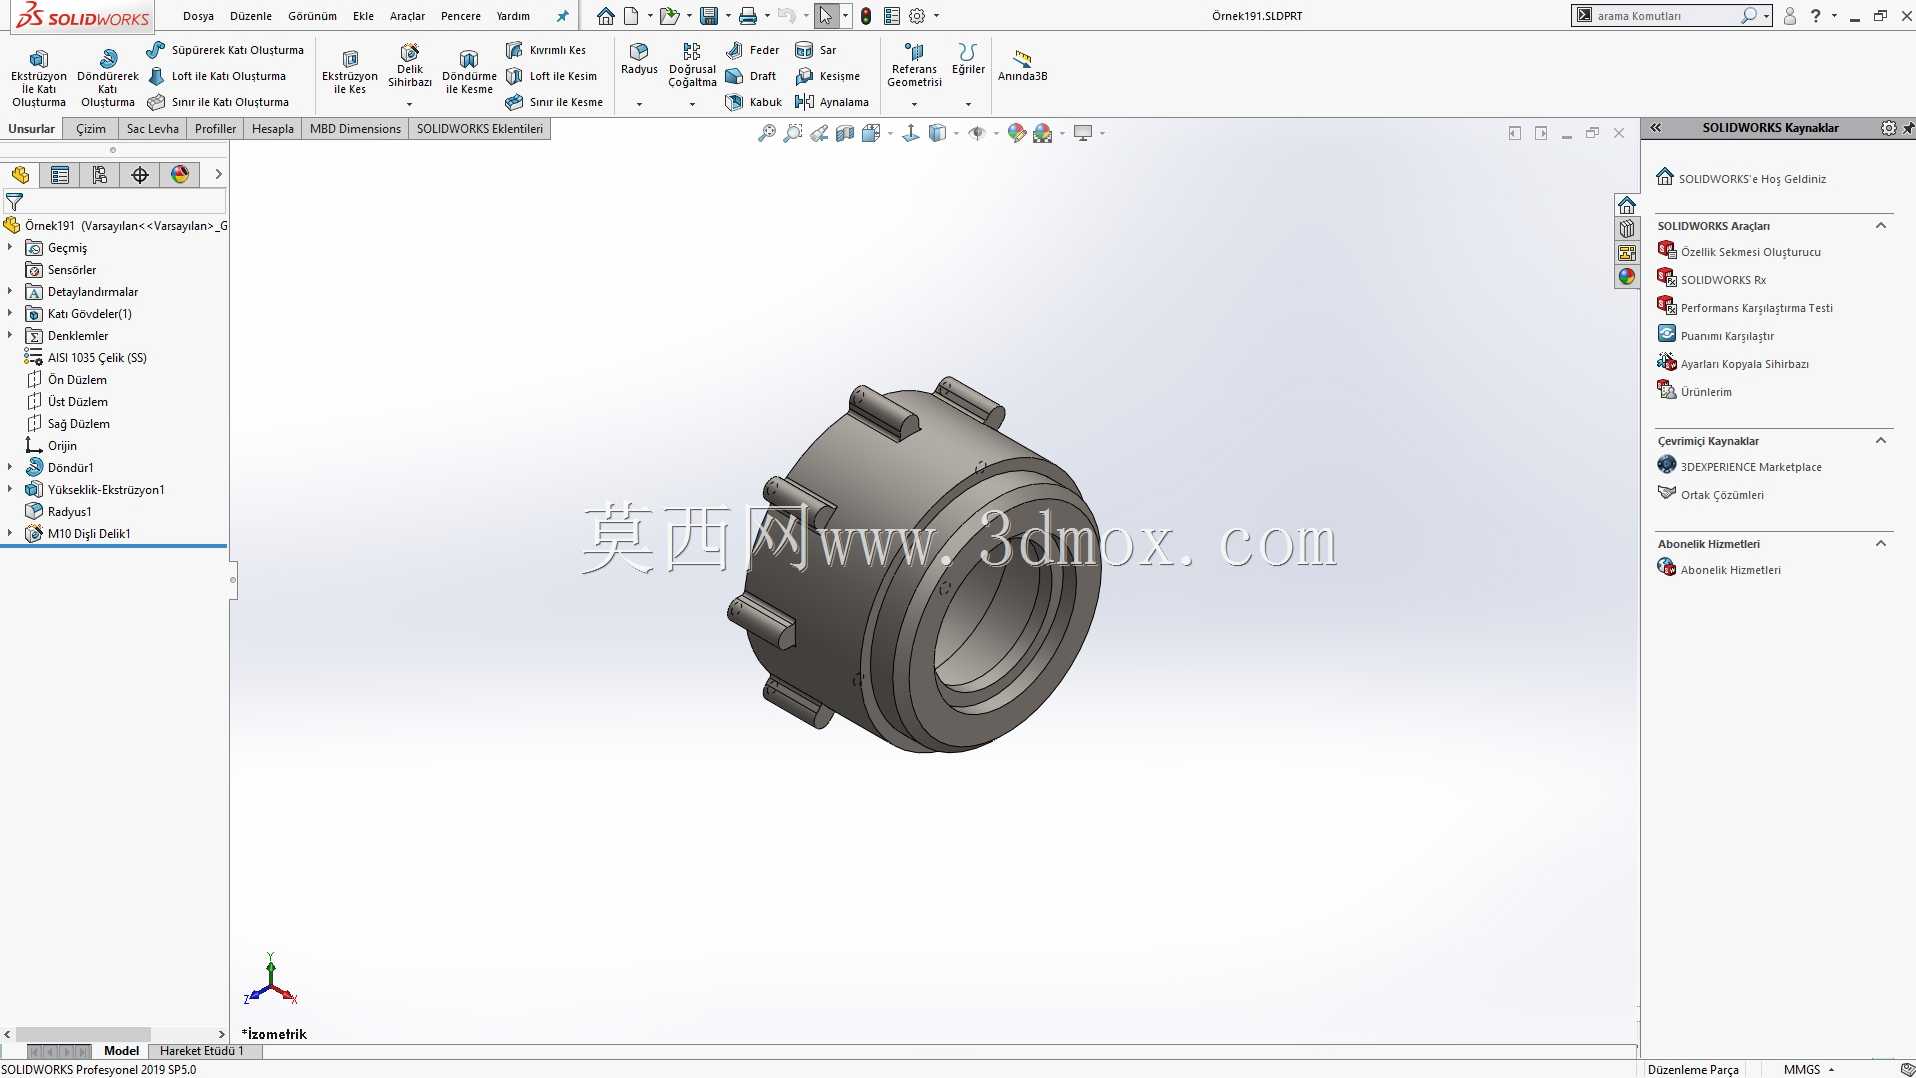Select Döndürme ile Kesme tool
This screenshot has height=1078, width=1916.
click(x=469, y=72)
